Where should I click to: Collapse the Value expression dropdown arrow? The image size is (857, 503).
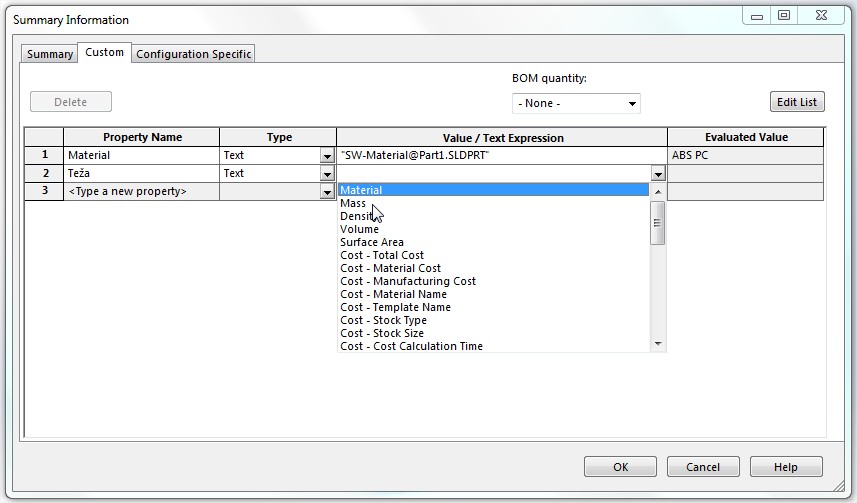point(657,174)
